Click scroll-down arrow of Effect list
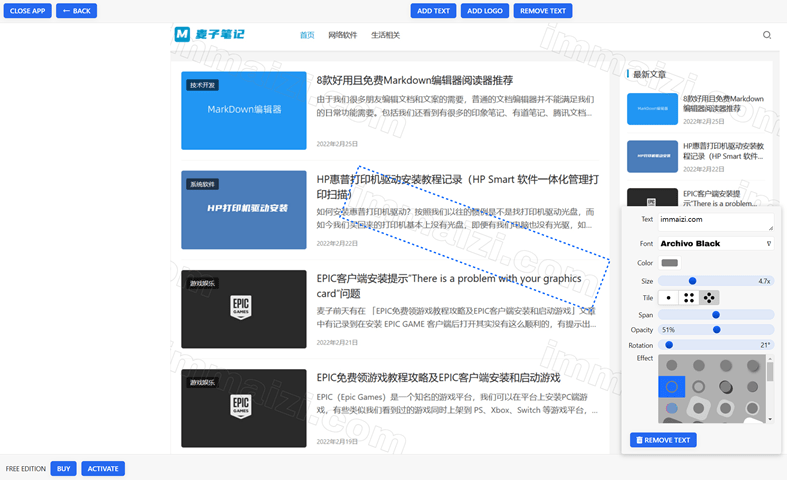This screenshot has width=787, height=480. (x=770, y=419)
